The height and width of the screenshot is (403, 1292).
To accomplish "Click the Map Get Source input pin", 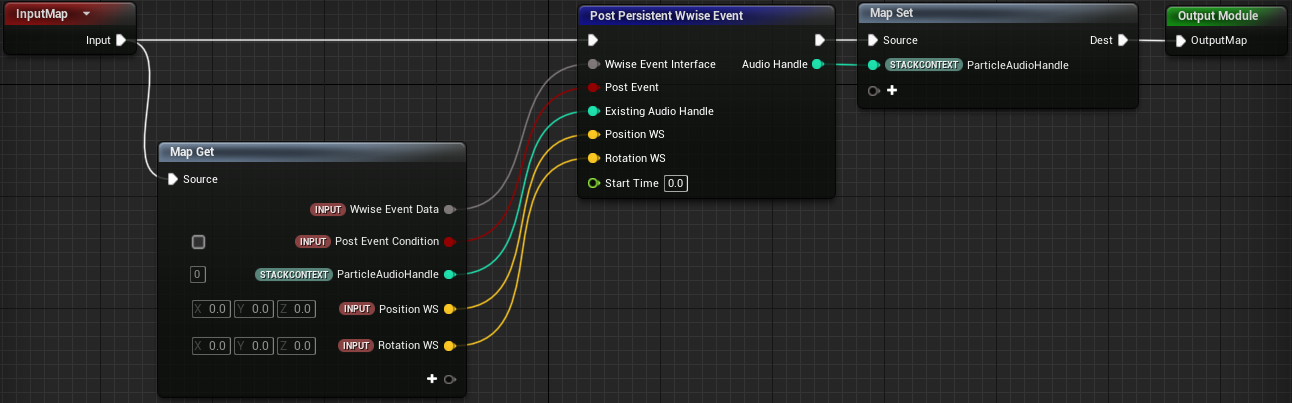I will point(173,179).
